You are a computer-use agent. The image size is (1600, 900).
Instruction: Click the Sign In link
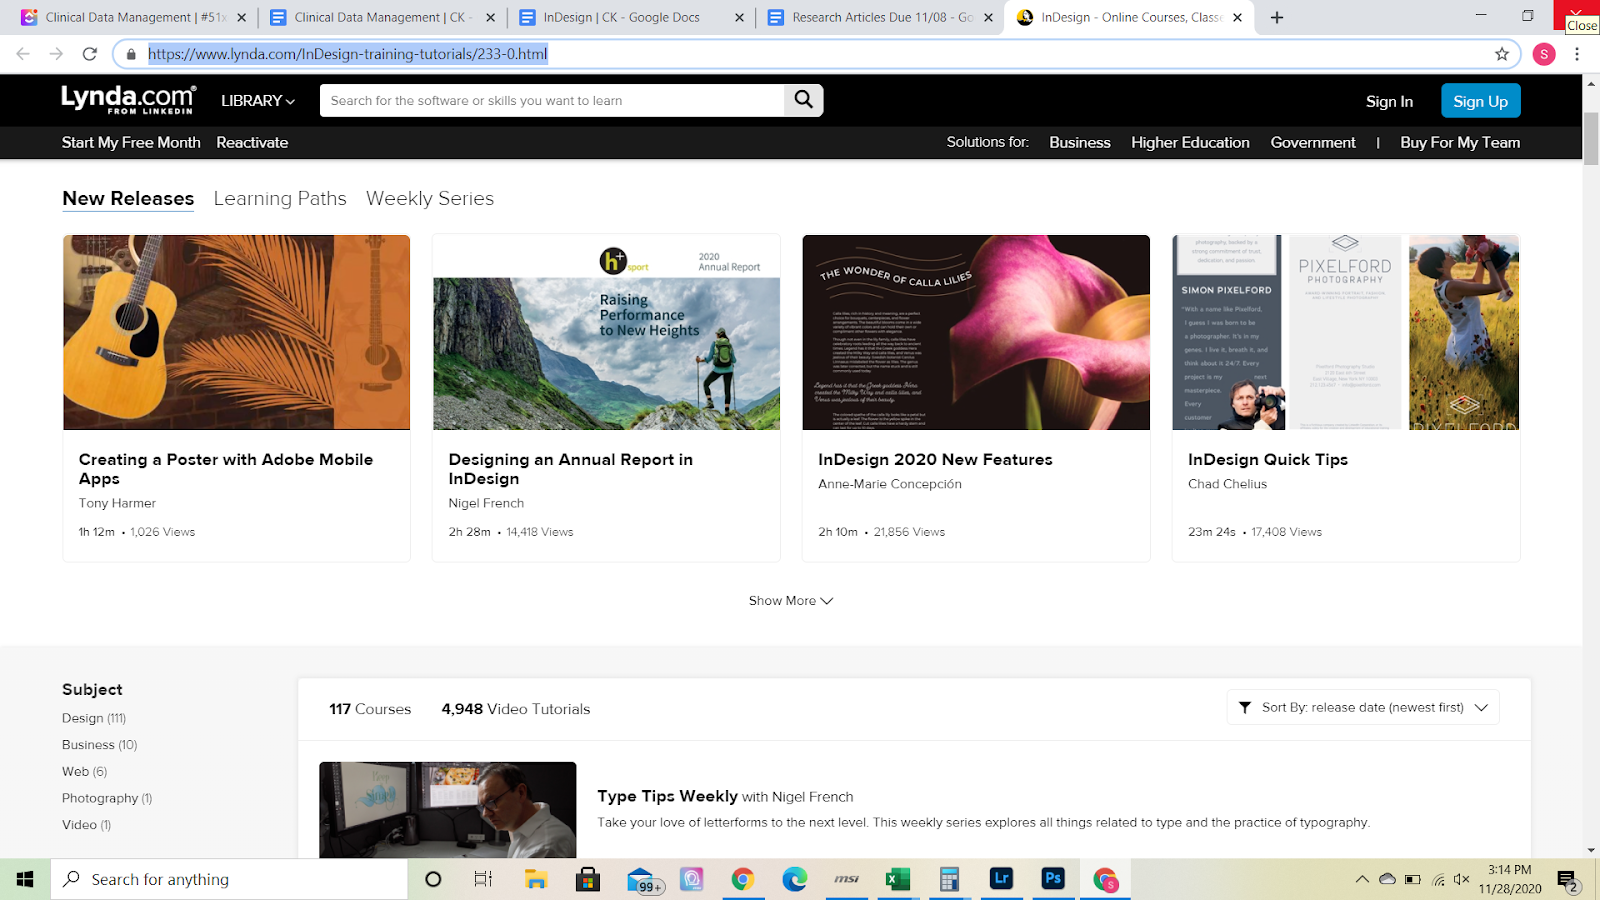click(x=1389, y=101)
